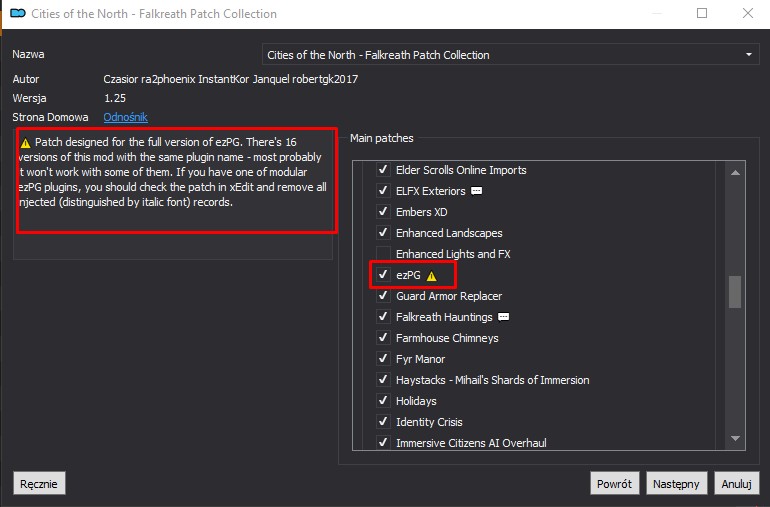Toggle the Fyr Manor checkbox
The width and height of the screenshot is (770, 507).
coord(383,359)
